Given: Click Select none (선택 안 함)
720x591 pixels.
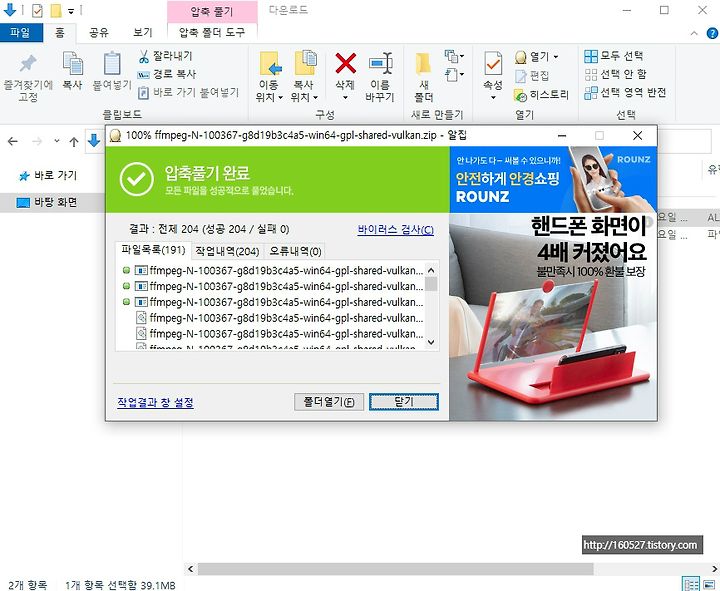Looking at the screenshot, I should click(x=615, y=74).
